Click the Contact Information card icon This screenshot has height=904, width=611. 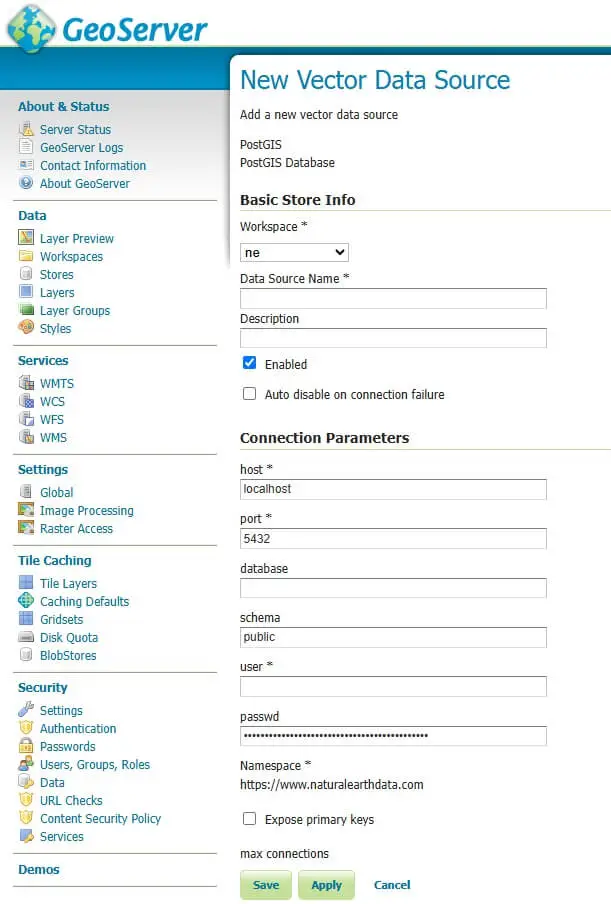click(x=26, y=165)
